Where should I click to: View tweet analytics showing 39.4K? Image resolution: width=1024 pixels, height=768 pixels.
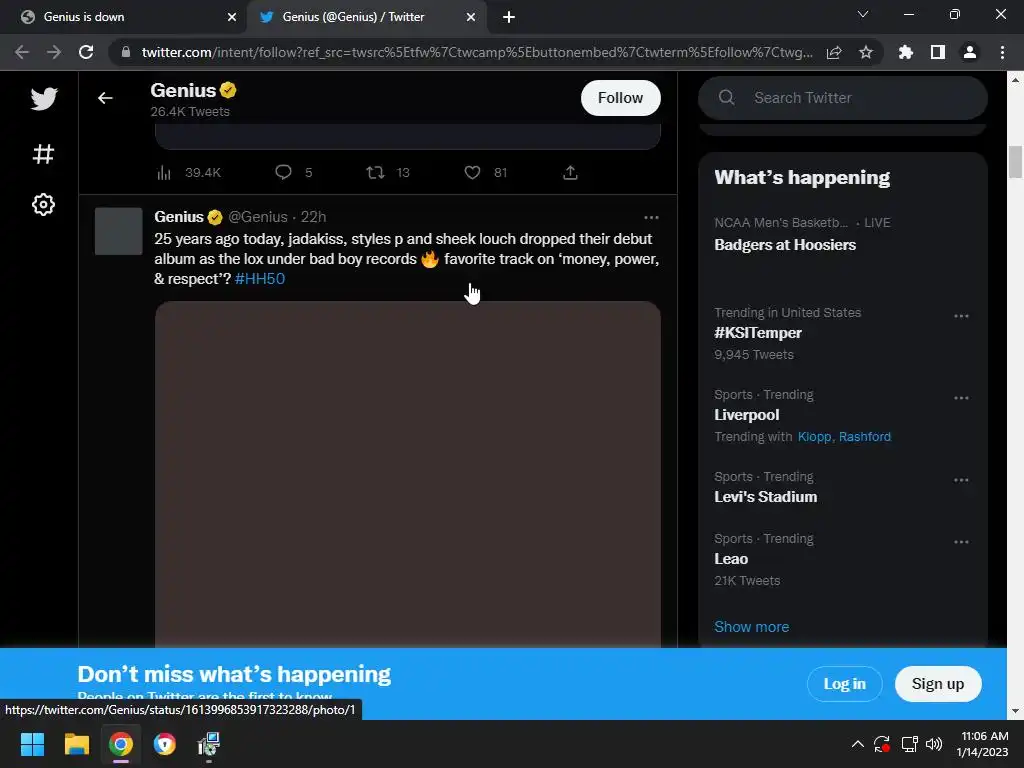pos(189,172)
